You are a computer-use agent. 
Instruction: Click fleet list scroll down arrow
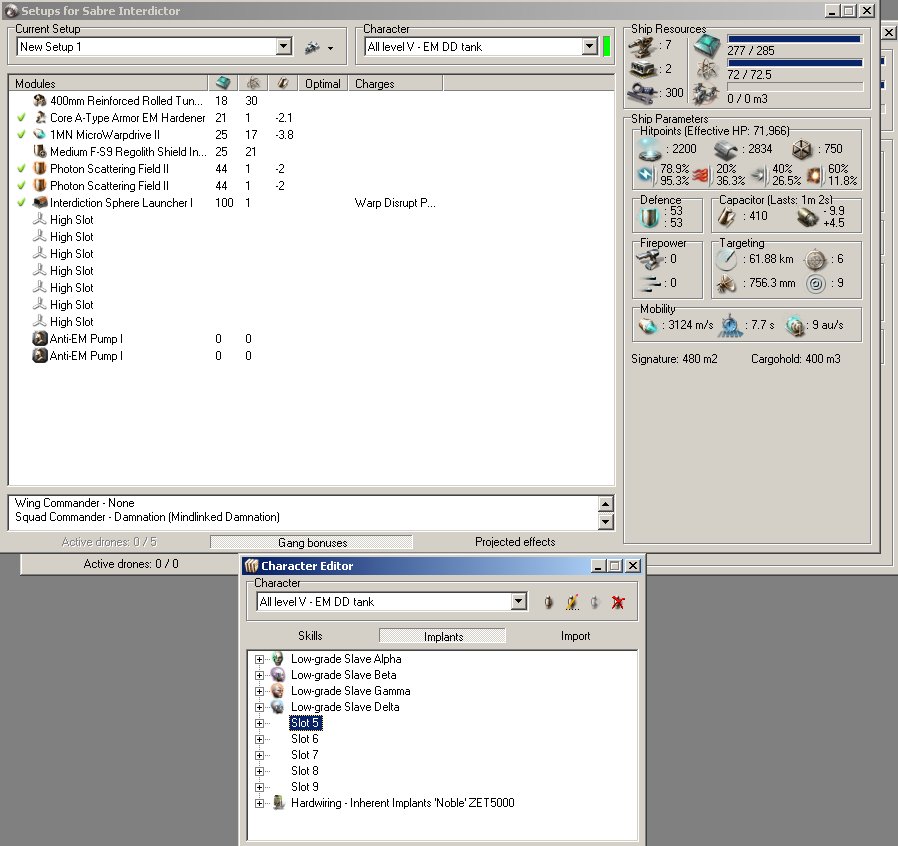coord(605,522)
